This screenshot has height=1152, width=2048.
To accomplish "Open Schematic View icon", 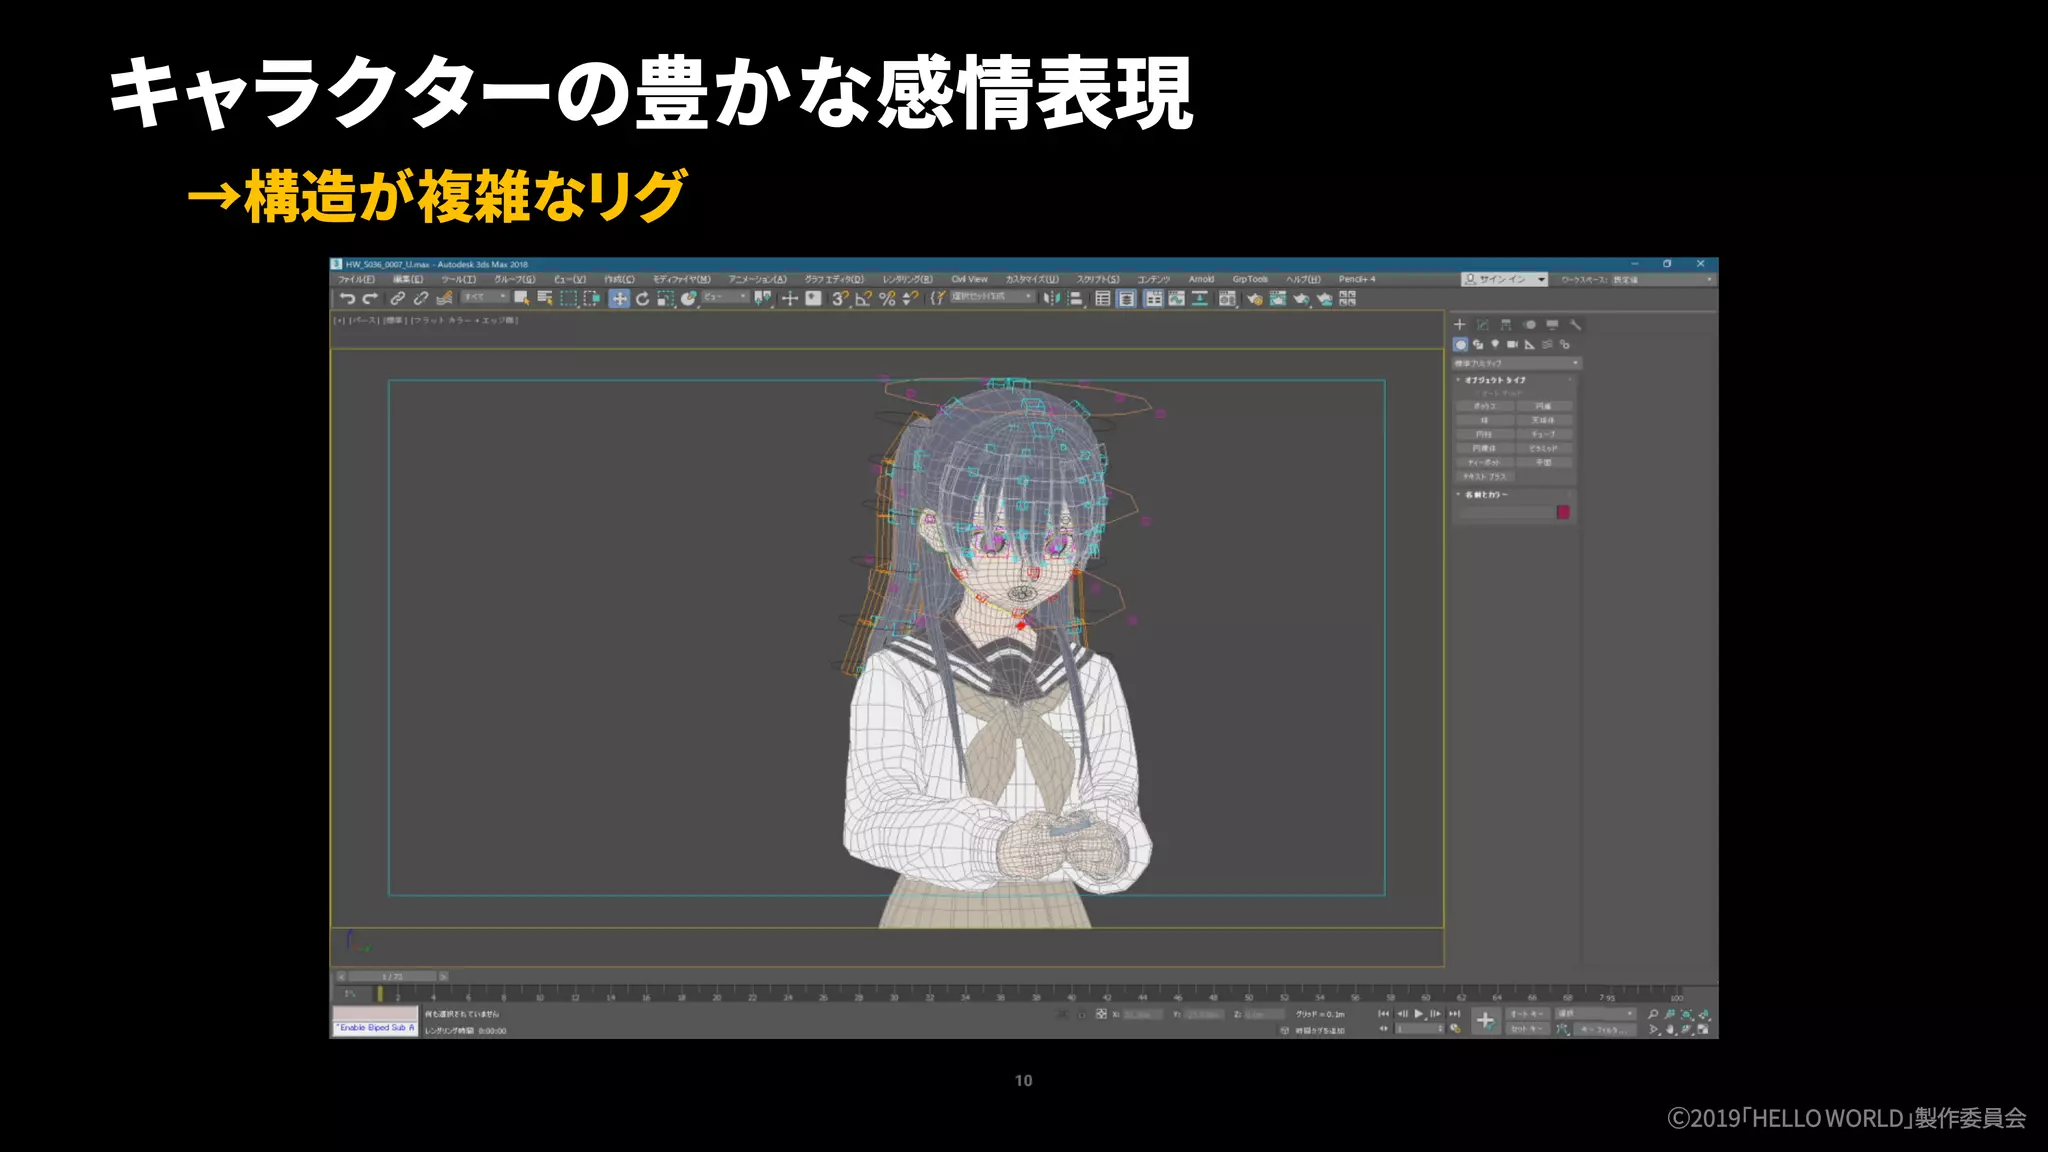I will [1199, 298].
